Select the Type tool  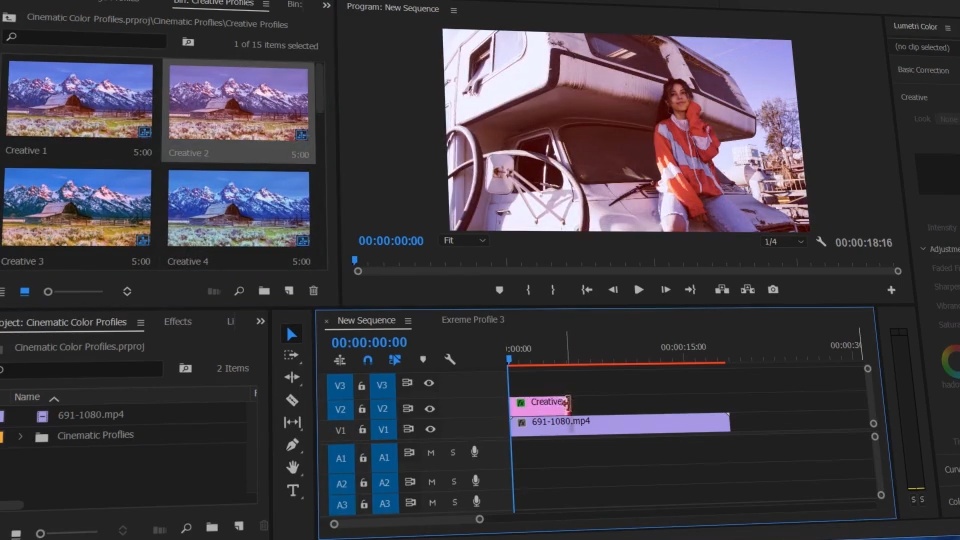[293, 490]
